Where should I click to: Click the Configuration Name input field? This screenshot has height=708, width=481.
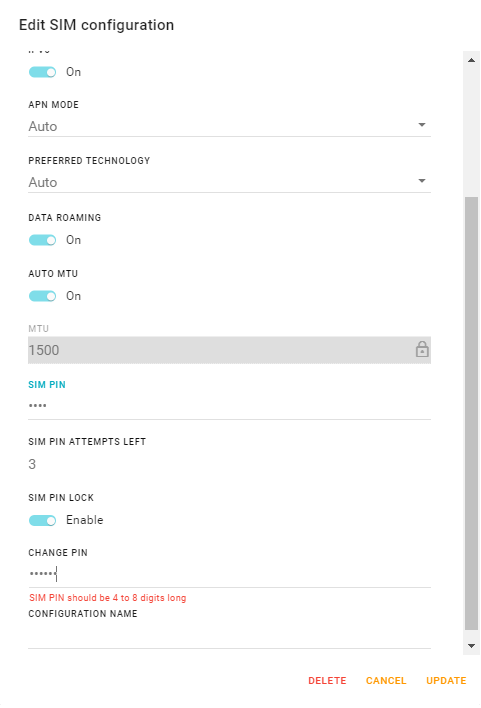229,636
